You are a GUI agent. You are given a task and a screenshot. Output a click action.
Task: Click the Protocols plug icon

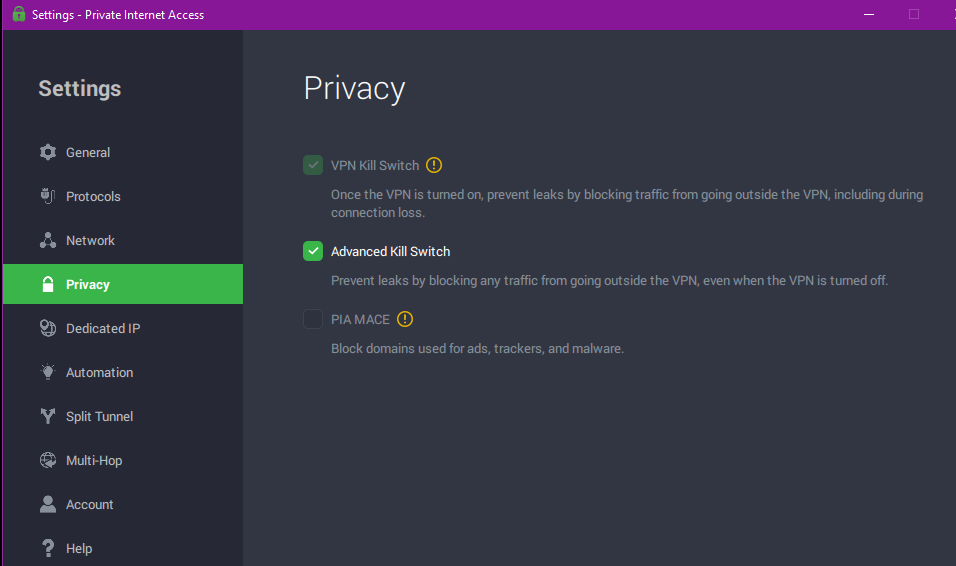click(48, 196)
